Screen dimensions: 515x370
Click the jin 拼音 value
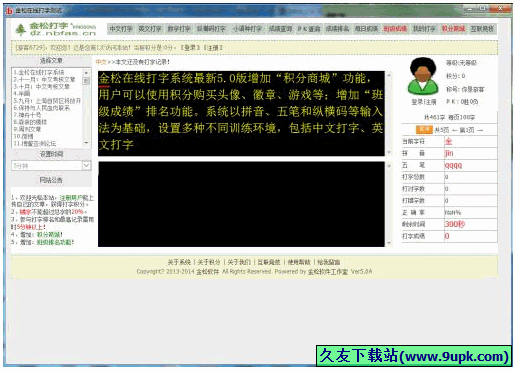449,153
